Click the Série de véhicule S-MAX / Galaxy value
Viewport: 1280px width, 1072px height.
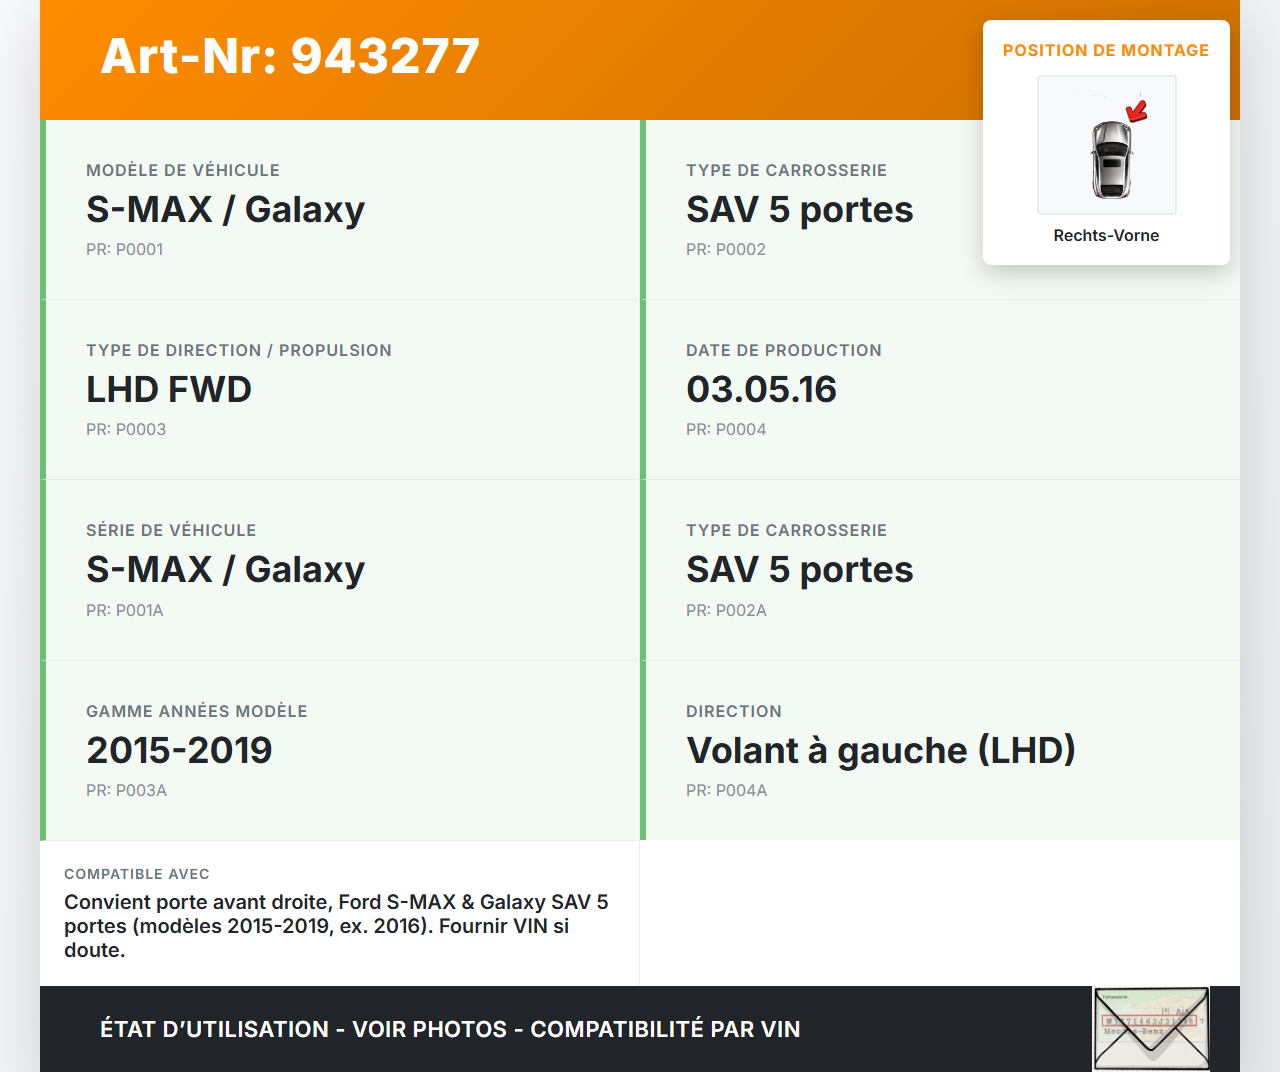click(225, 569)
